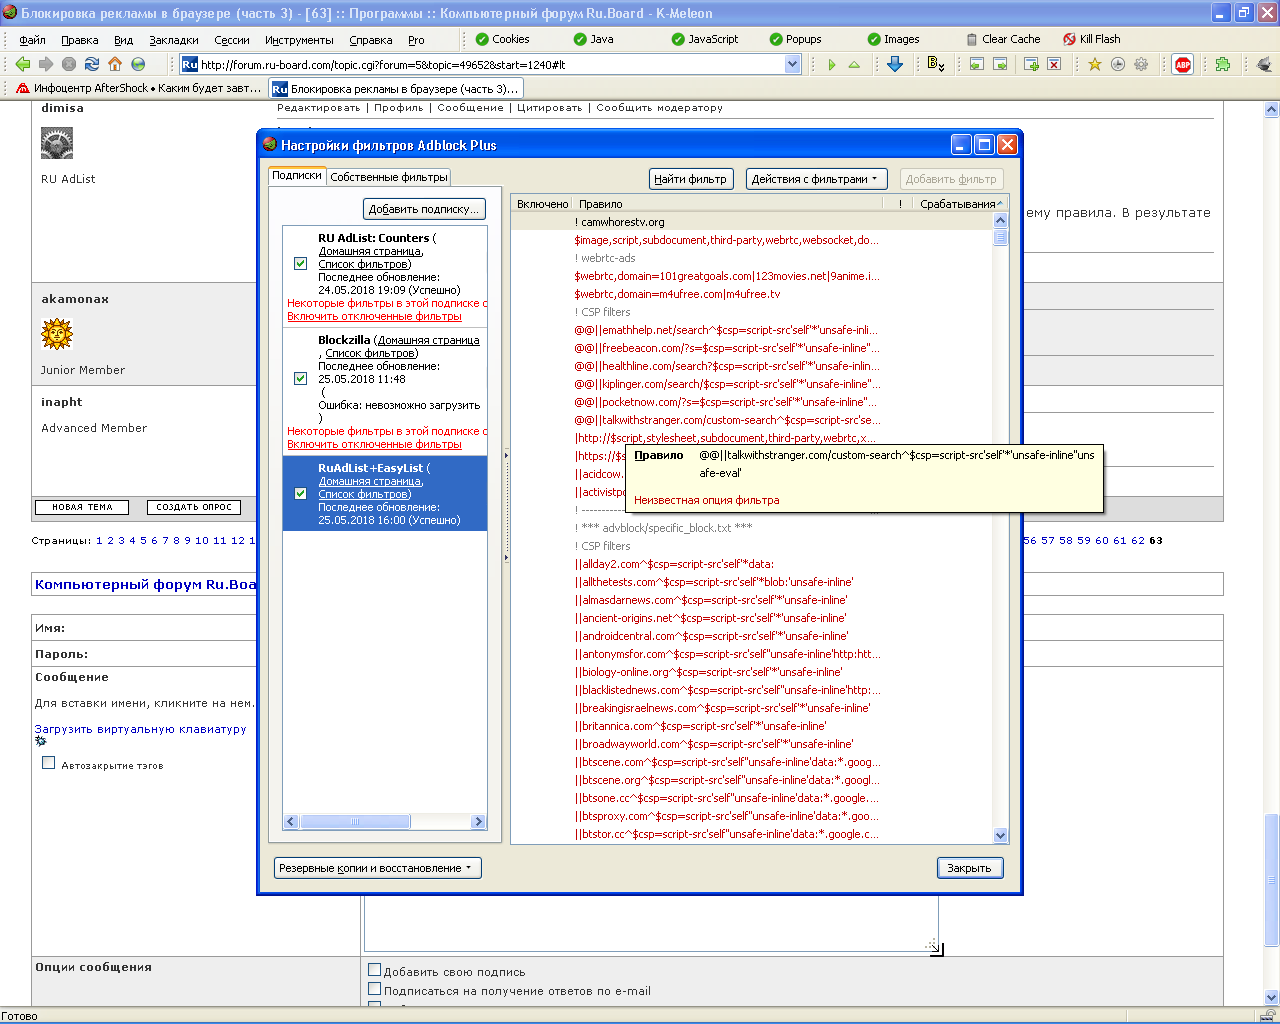Open Резервные копии и восстановление dropdown
This screenshot has height=1024, width=1280.
point(378,868)
